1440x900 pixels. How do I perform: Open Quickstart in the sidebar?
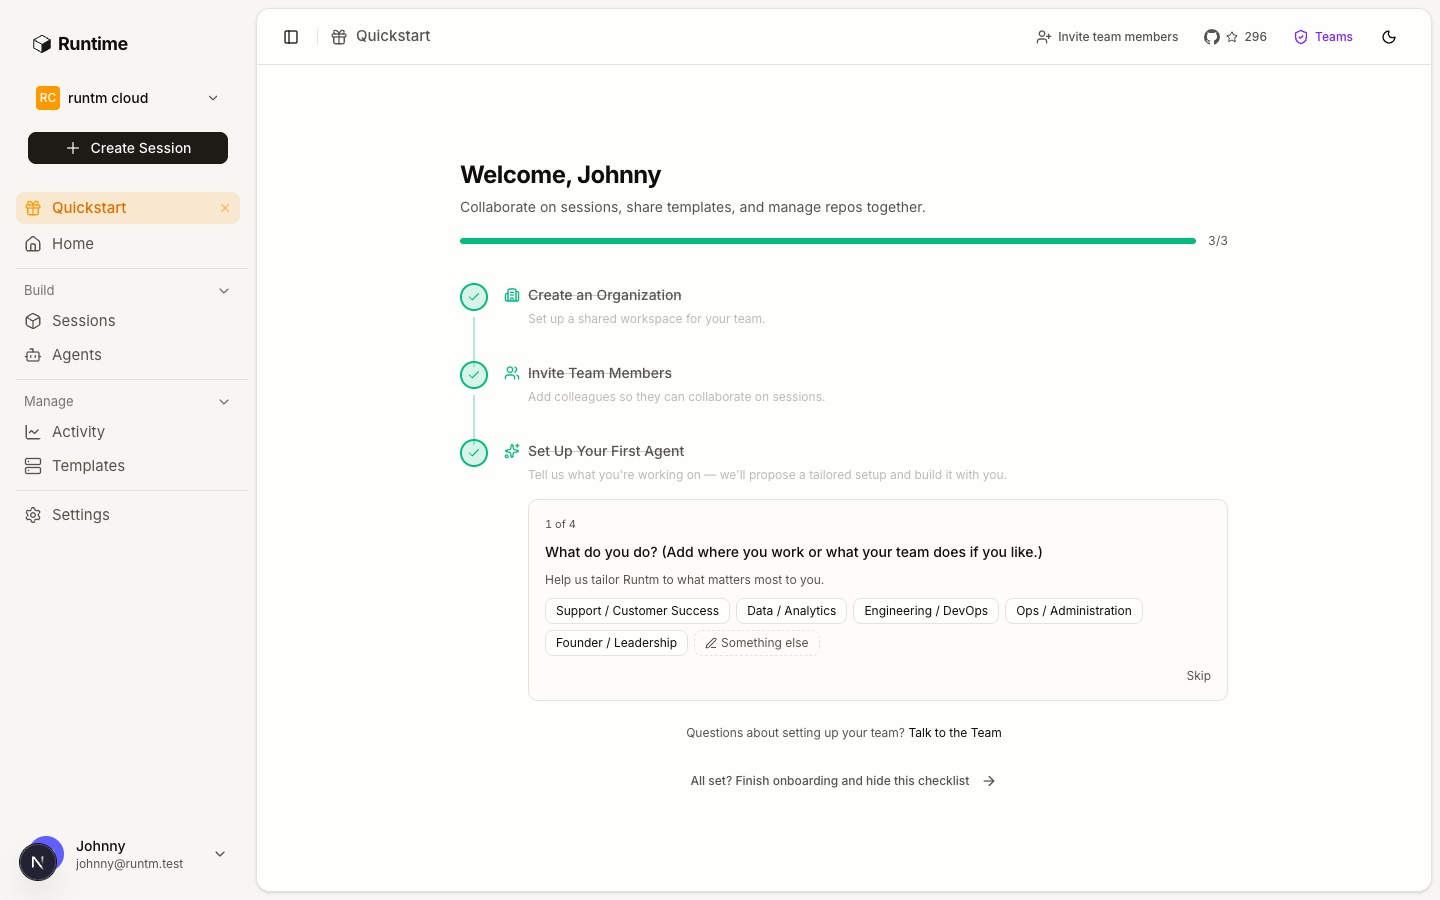click(128, 208)
